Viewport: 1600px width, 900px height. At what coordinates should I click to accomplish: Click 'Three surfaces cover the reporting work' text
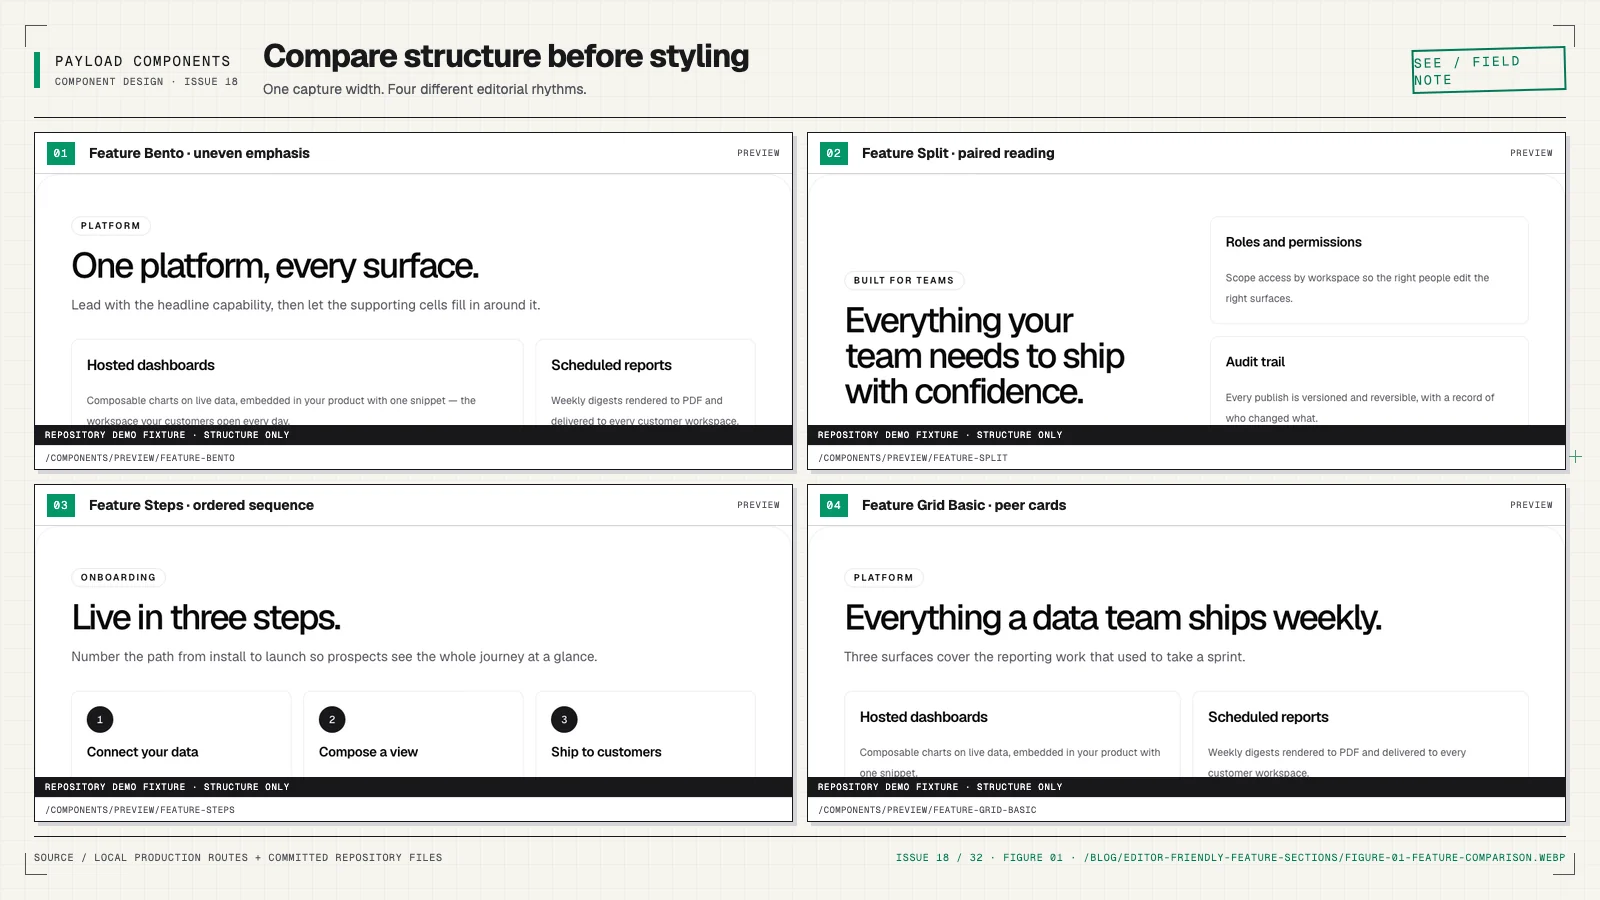1045,657
